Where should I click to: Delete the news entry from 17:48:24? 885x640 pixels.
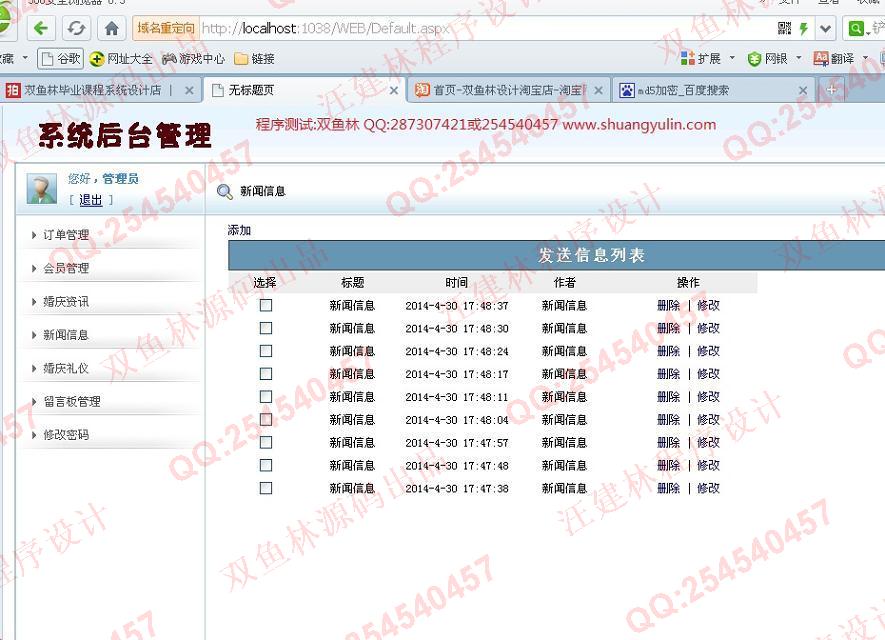pos(669,351)
